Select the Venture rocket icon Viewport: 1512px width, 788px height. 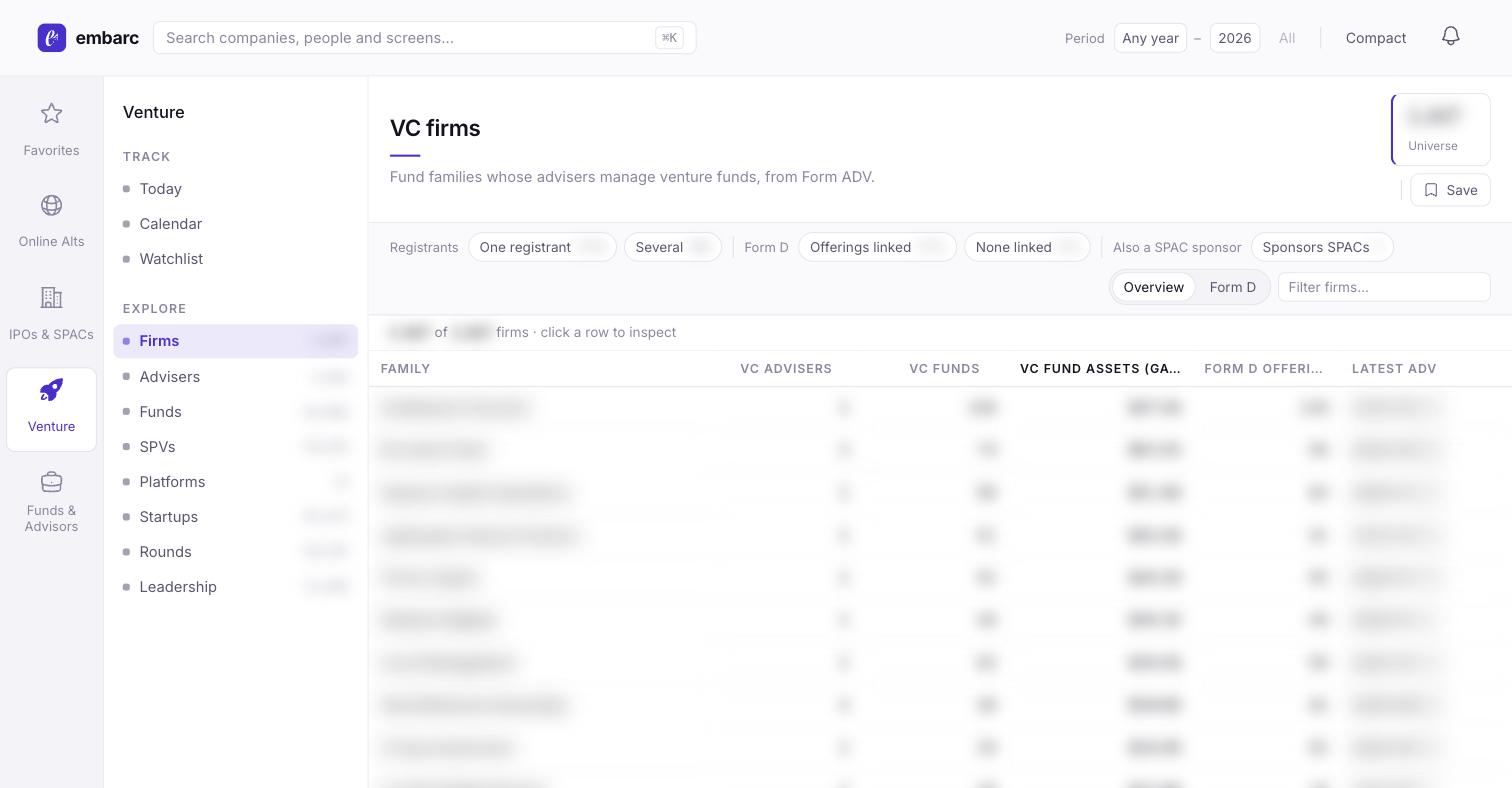[51, 390]
